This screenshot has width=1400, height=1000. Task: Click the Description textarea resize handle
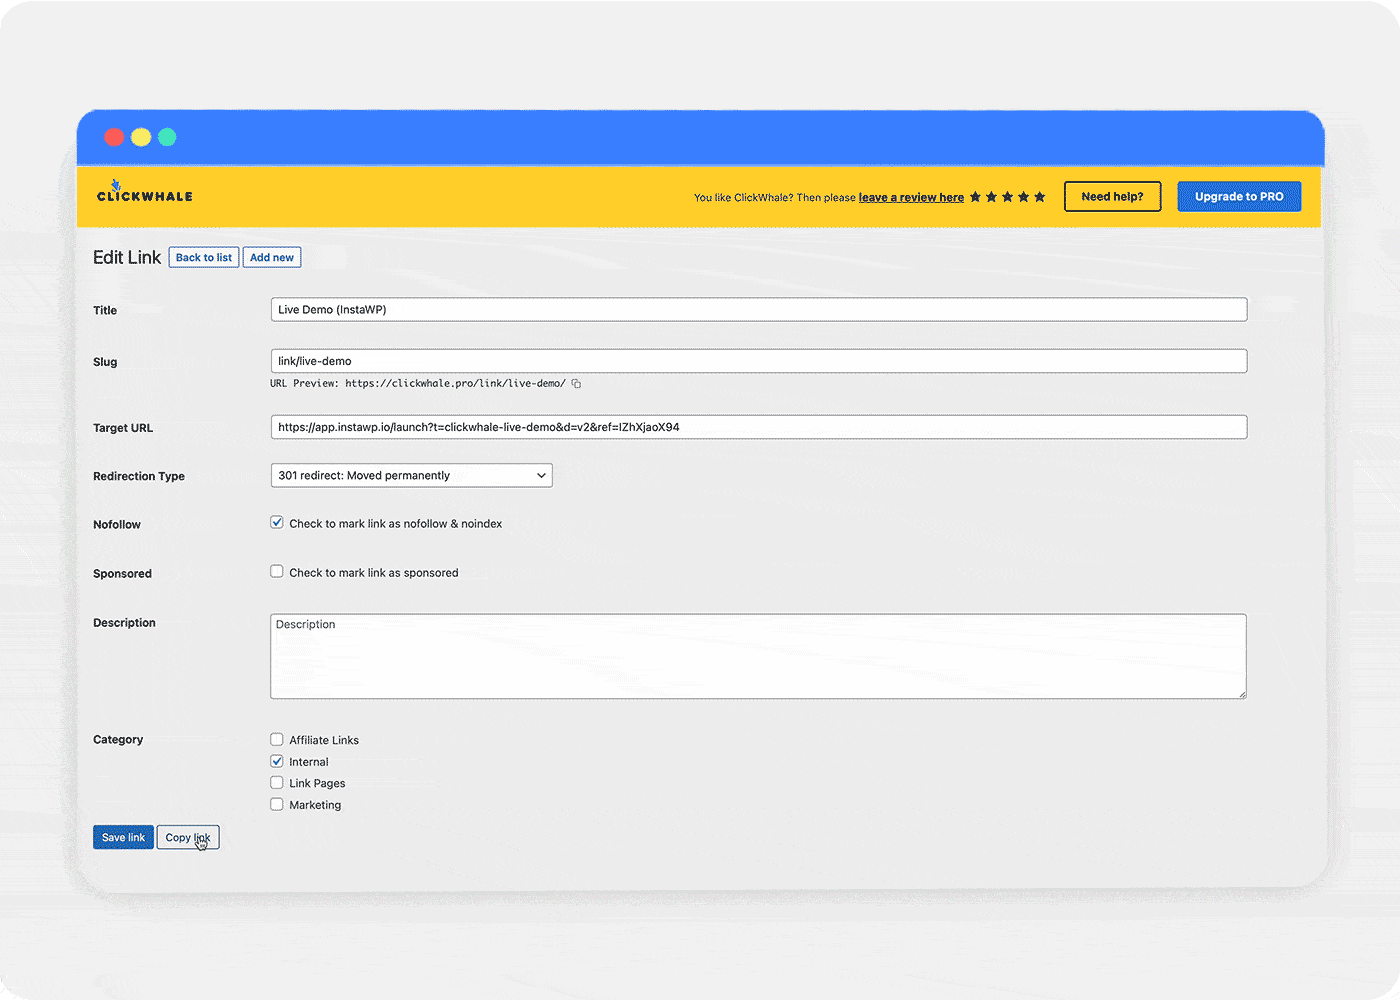pos(1241,693)
